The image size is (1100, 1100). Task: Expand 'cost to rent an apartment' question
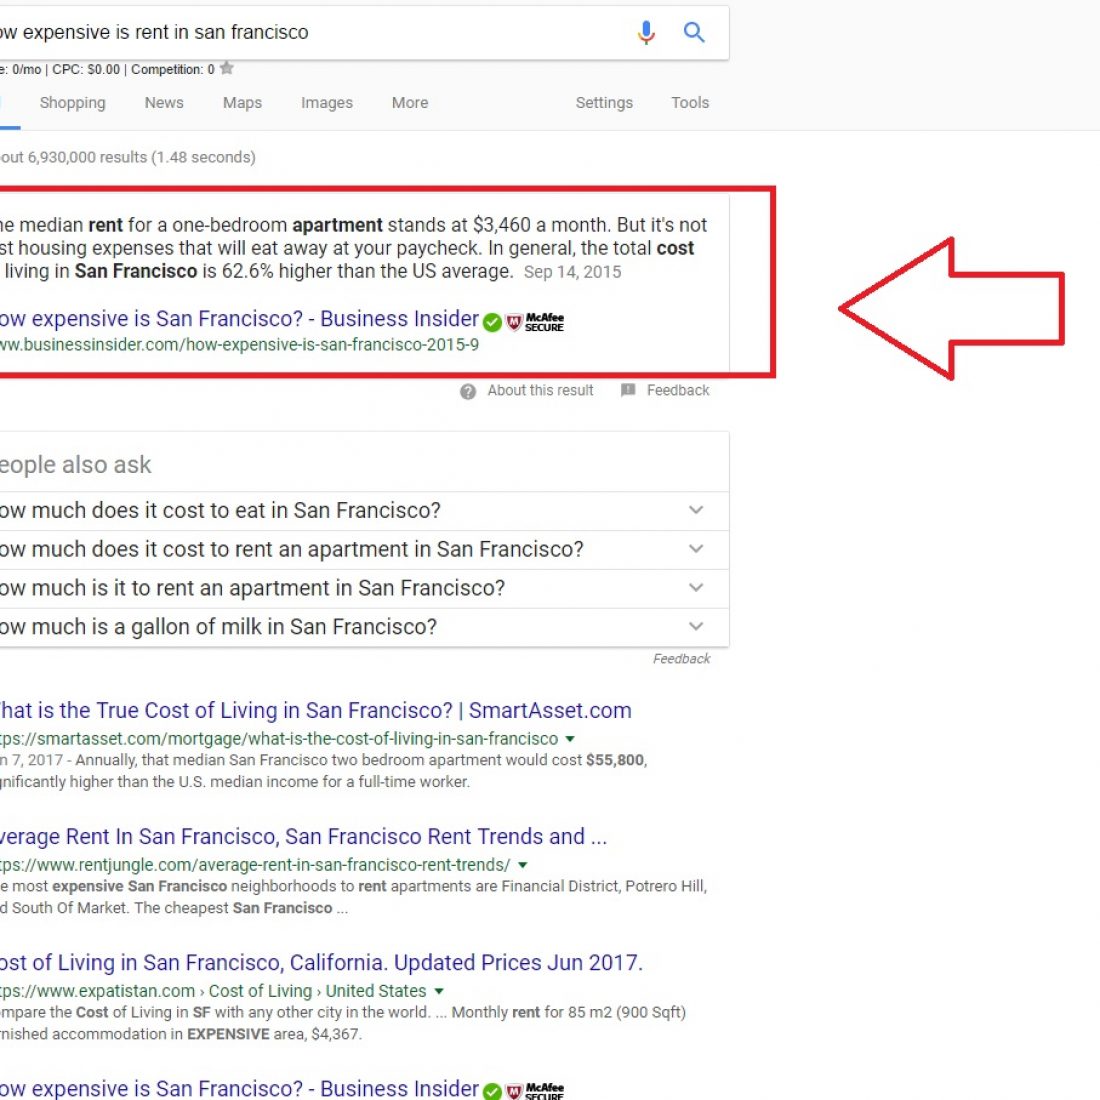[364, 549]
